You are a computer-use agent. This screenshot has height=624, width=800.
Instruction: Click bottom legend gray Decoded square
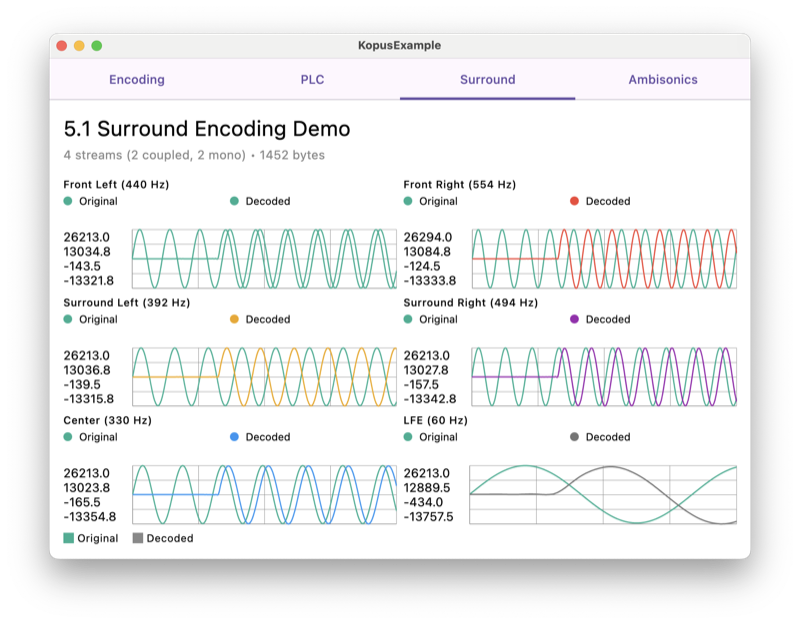[x=138, y=538]
